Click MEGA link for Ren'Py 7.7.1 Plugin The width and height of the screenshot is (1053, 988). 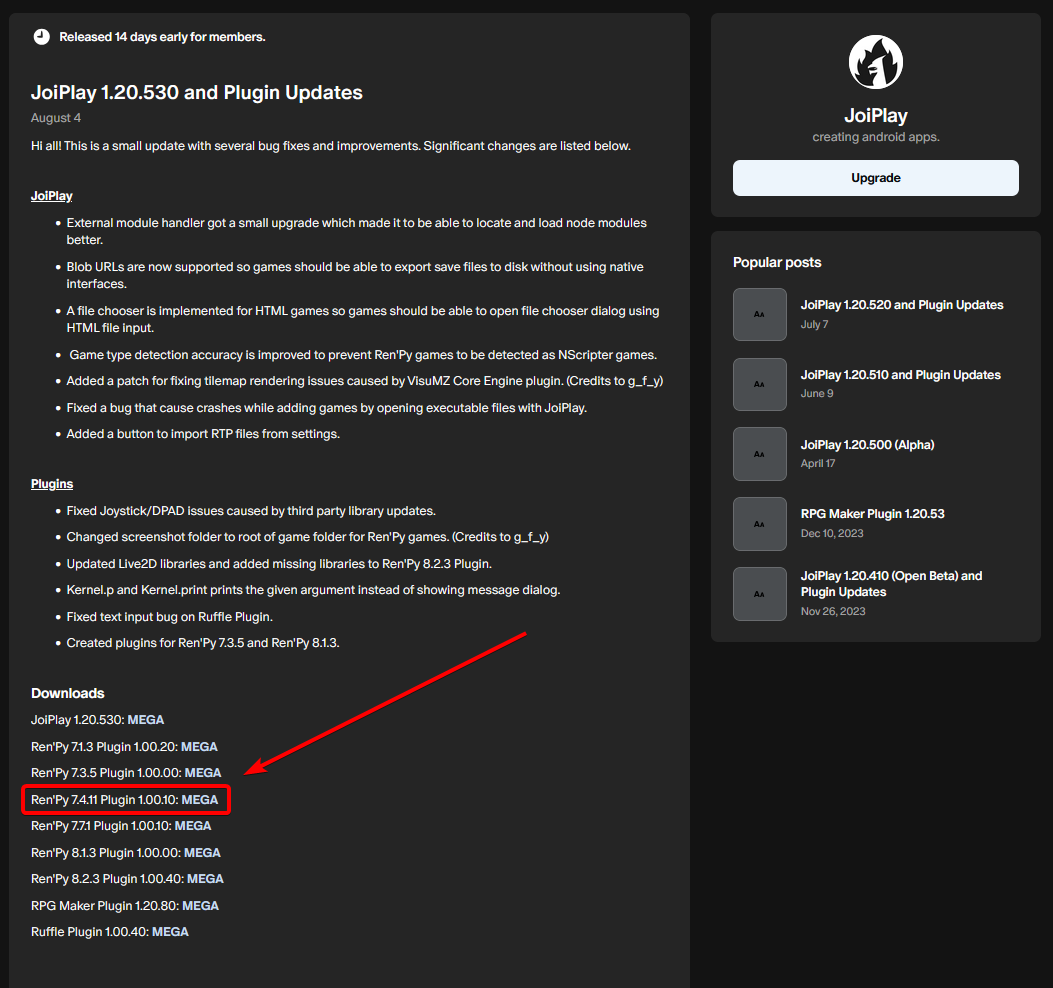point(193,826)
